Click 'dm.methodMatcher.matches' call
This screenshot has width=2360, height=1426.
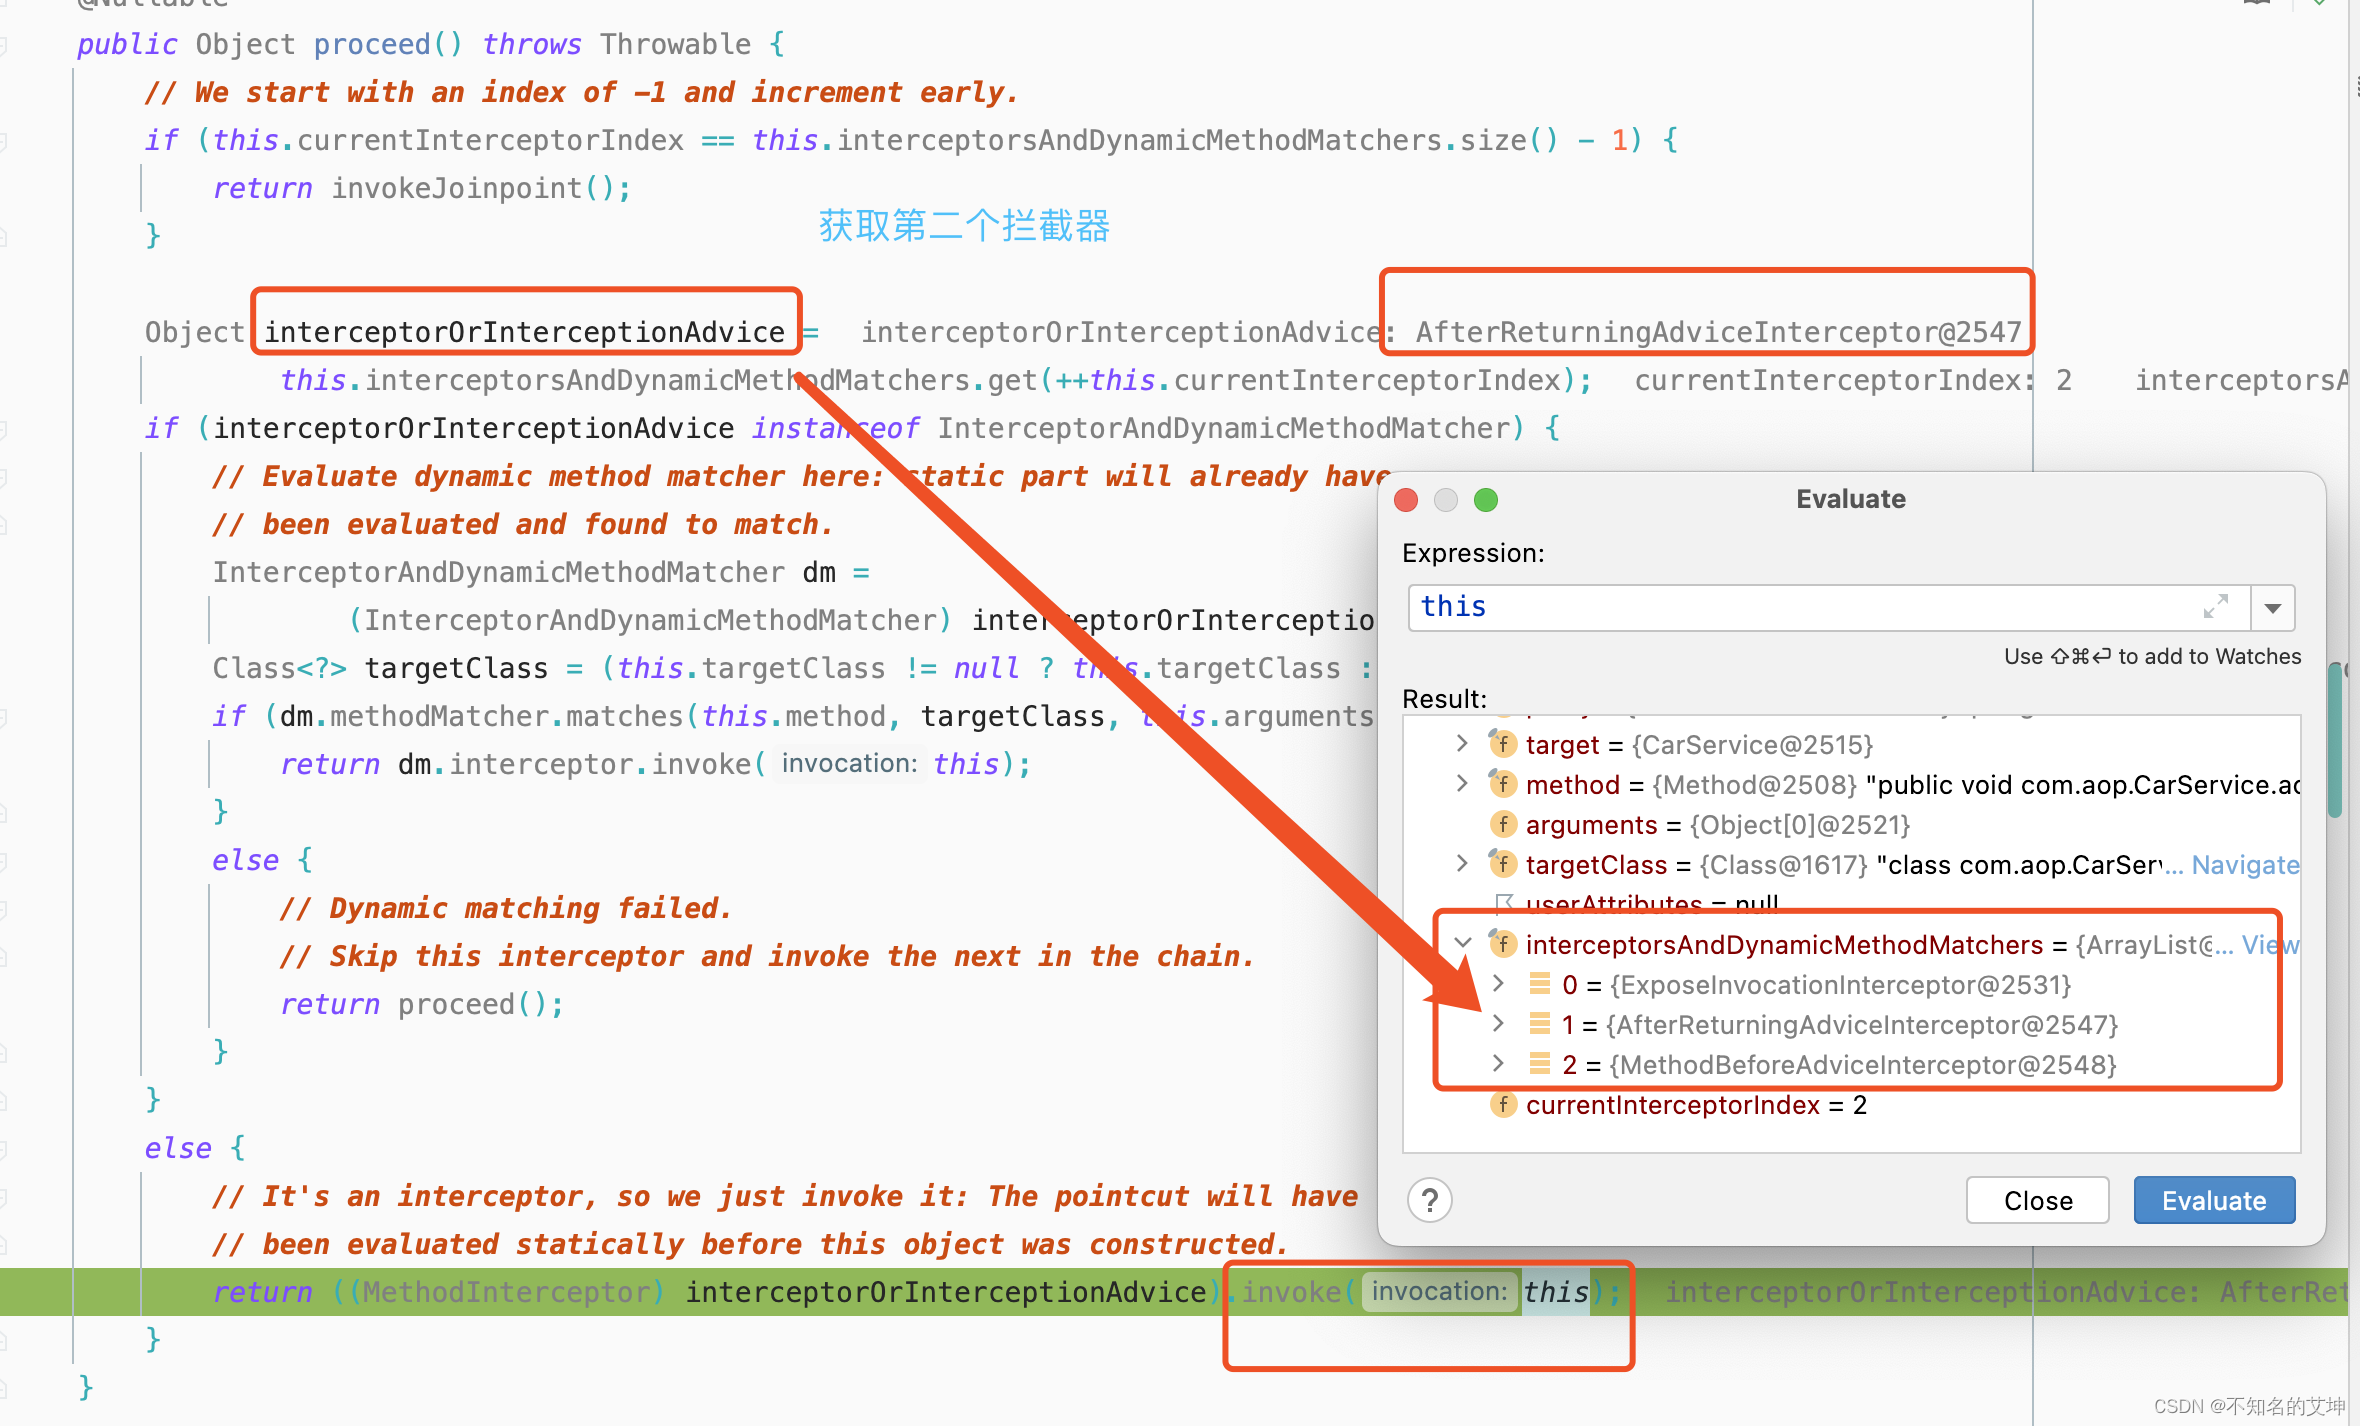coord(481,716)
